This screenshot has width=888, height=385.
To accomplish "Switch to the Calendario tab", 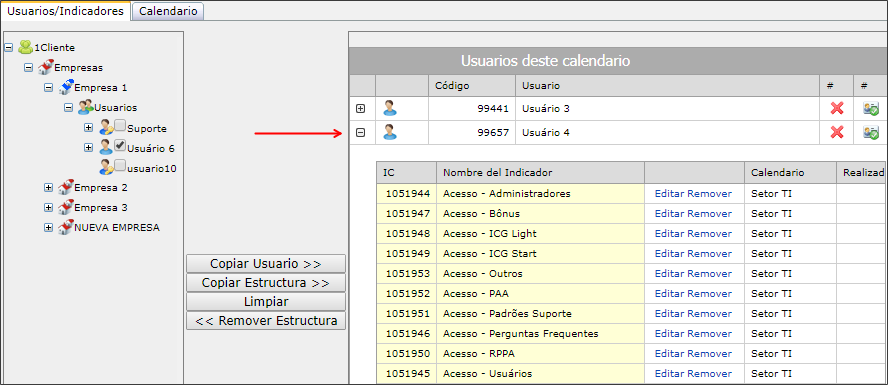I will (x=168, y=11).
